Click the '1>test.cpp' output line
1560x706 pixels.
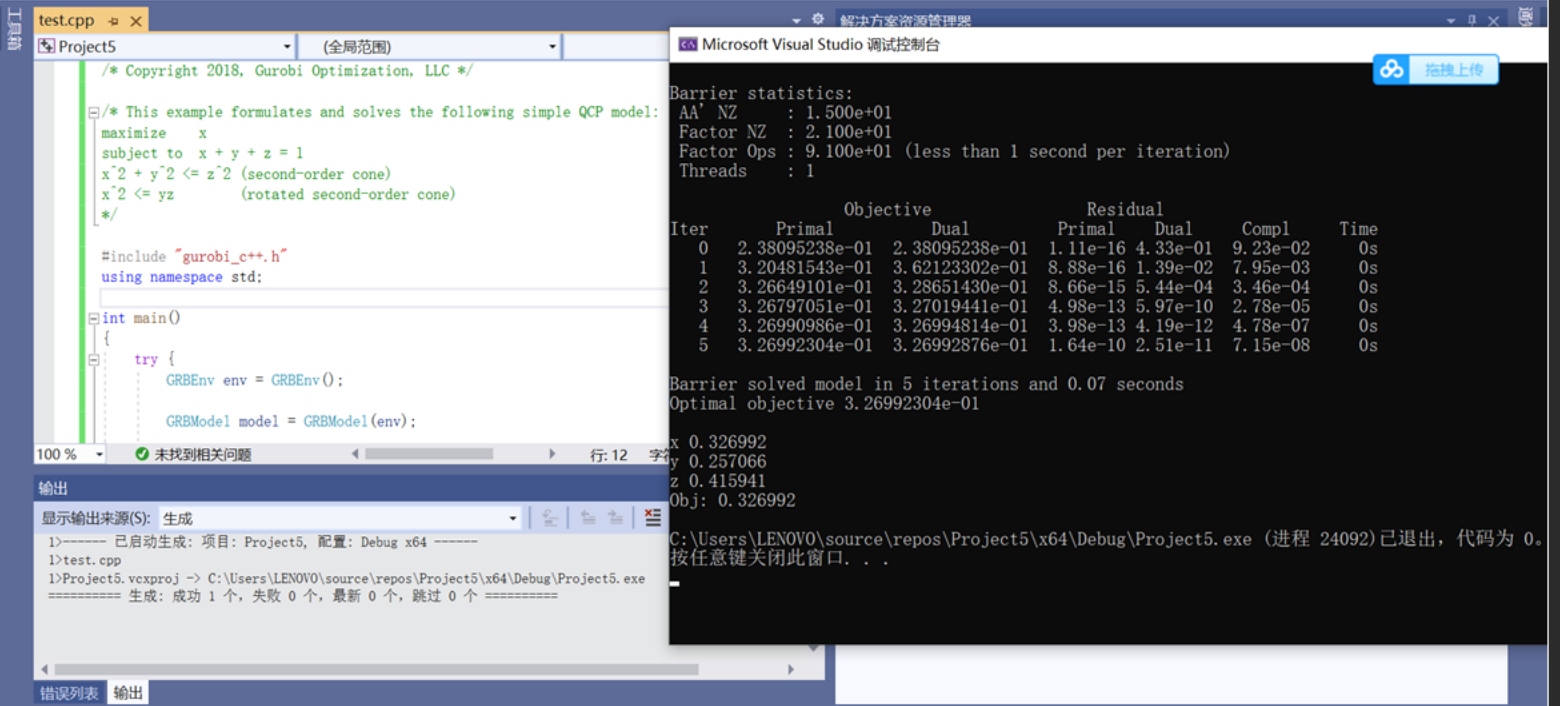click(85, 561)
